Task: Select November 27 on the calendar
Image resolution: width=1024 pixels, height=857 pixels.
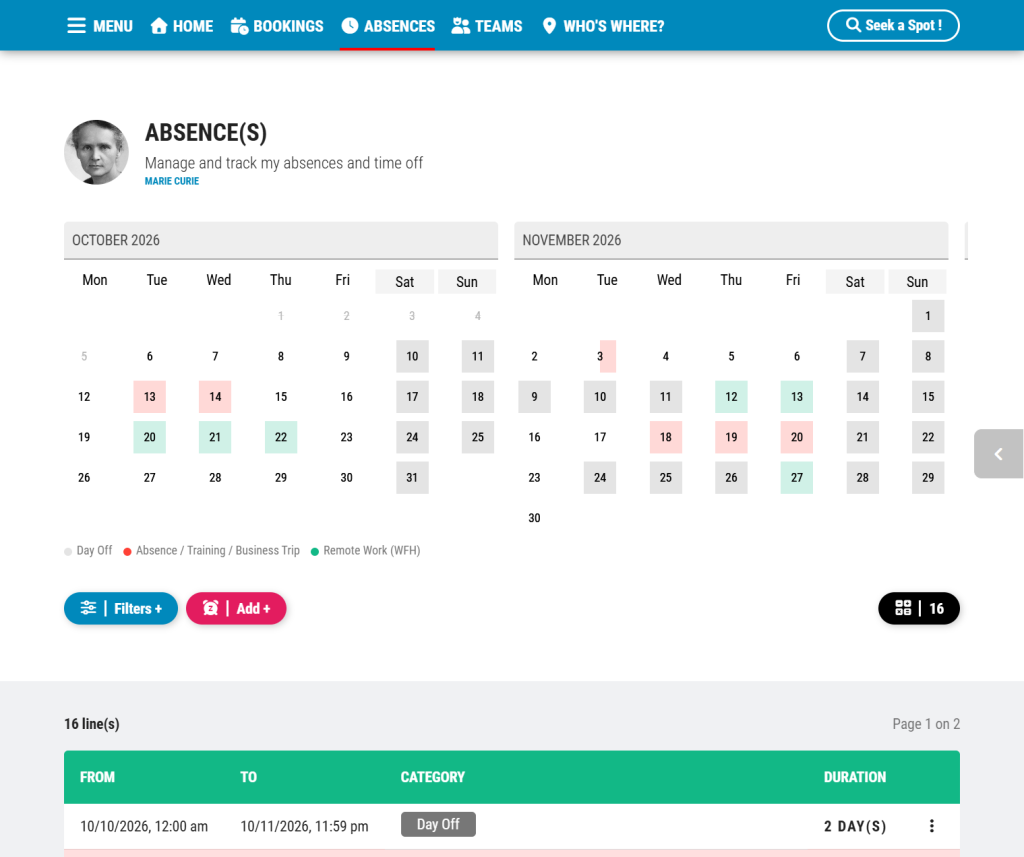Action: tap(797, 477)
